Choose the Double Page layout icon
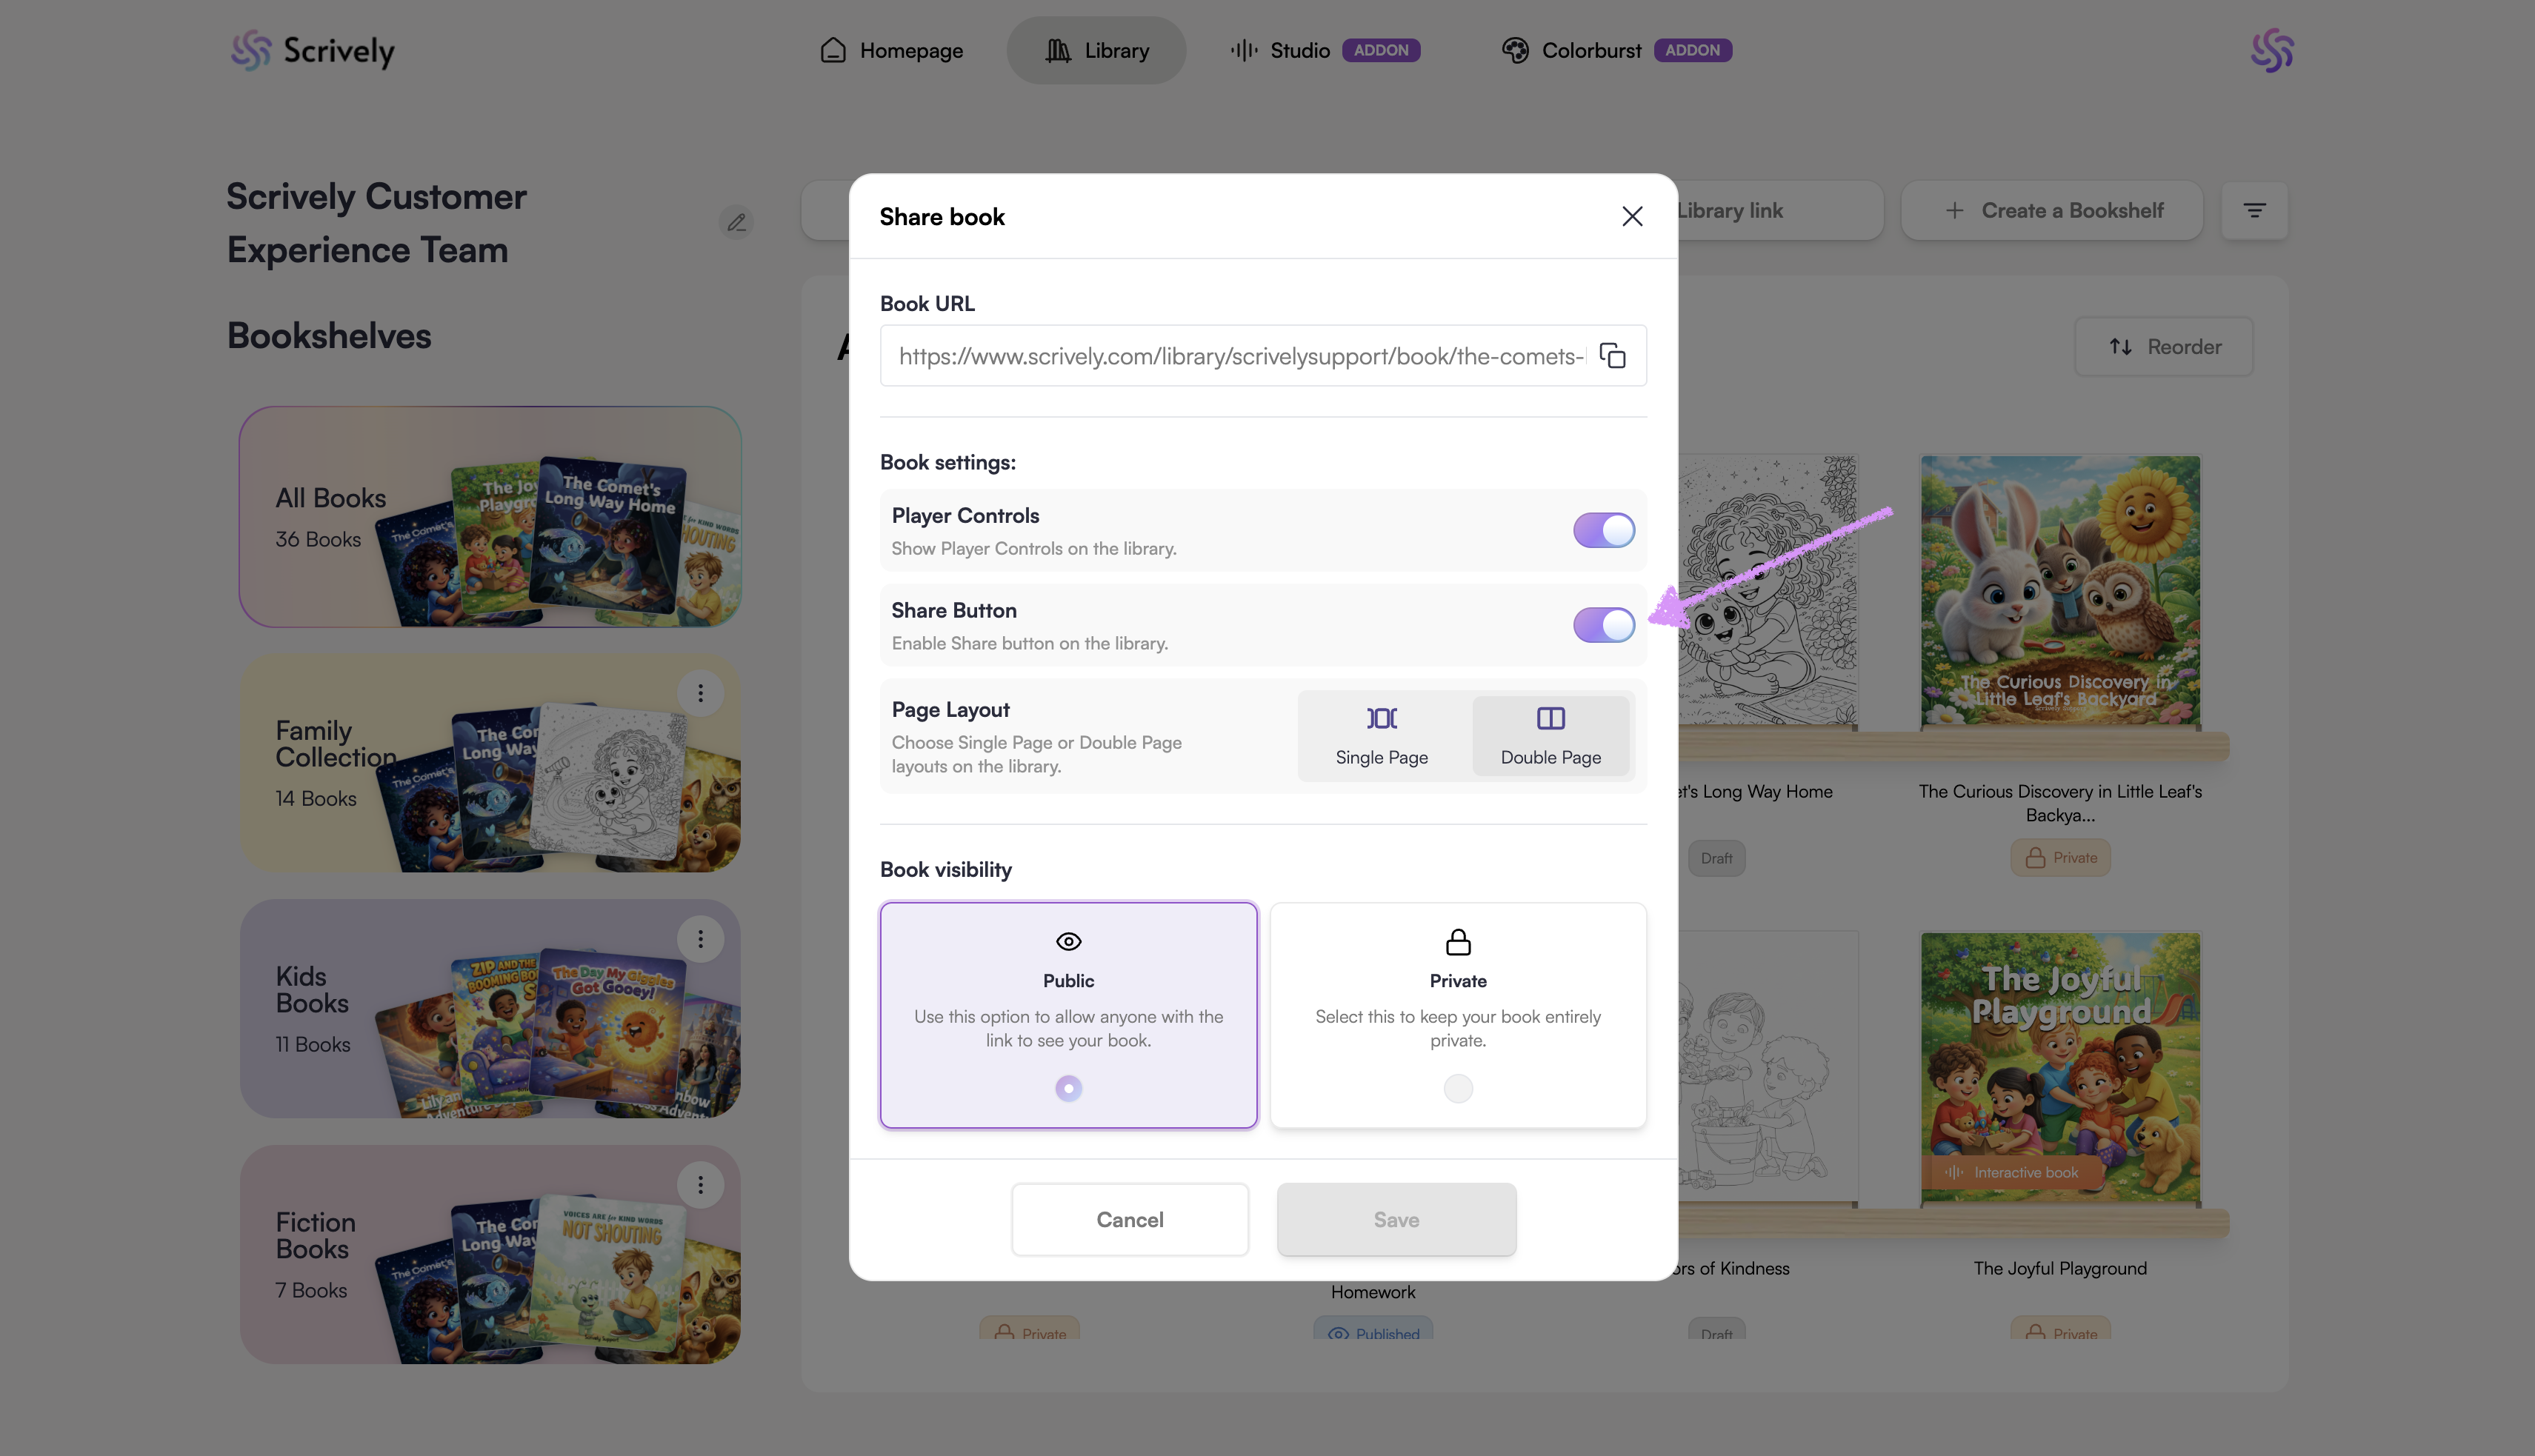Screen dimensions: 2535x1456 [1550, 719]
